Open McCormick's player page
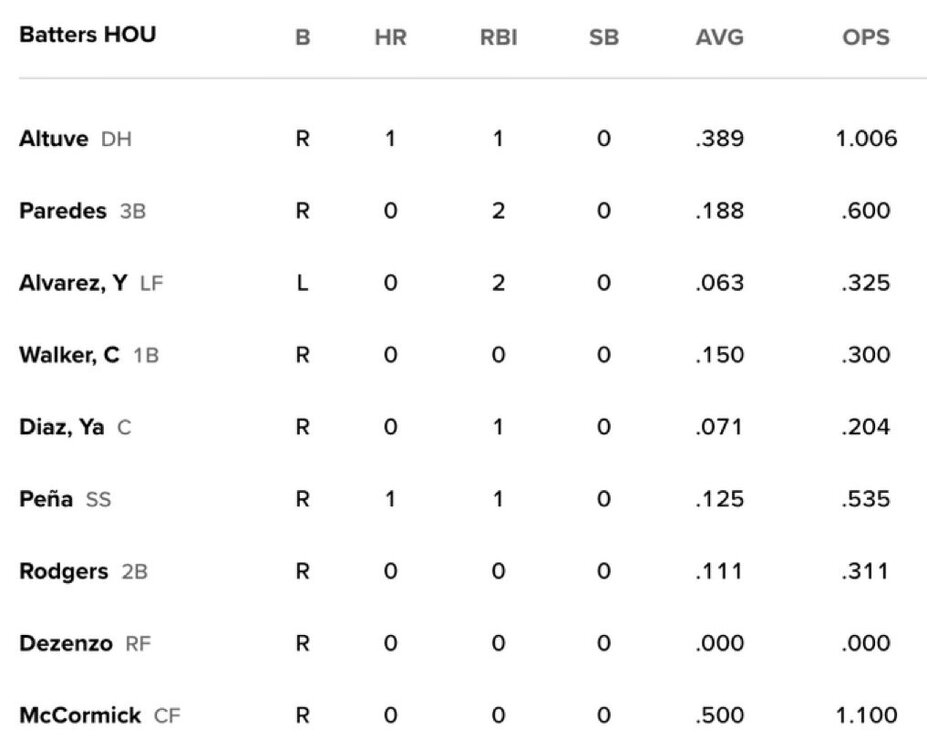 coord(80,715)
